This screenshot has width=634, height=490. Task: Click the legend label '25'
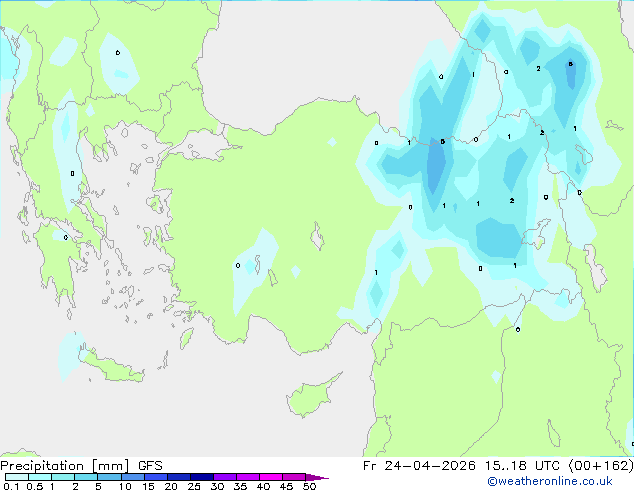[194, 486]
